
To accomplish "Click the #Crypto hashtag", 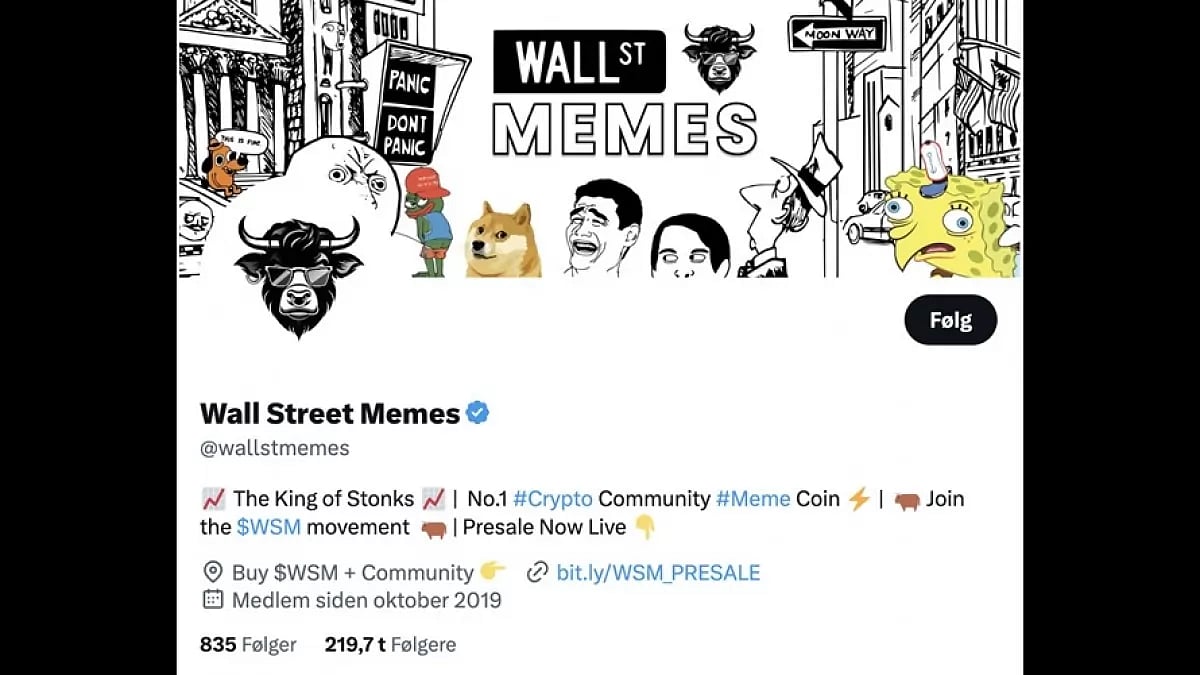I will pos(553,498).
